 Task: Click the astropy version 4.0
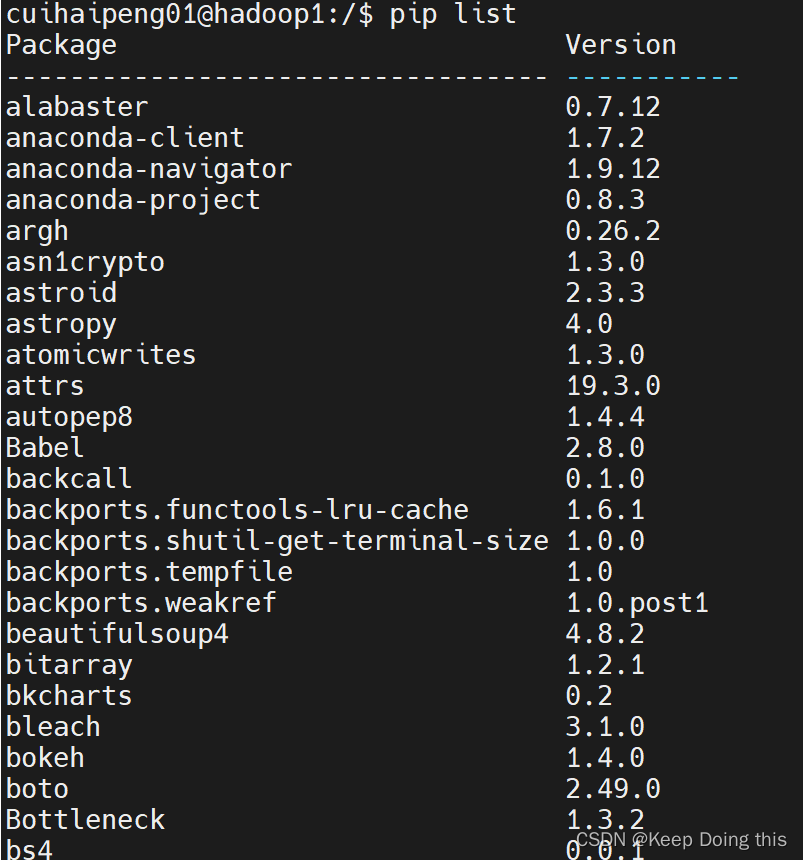tap(589, 324)
